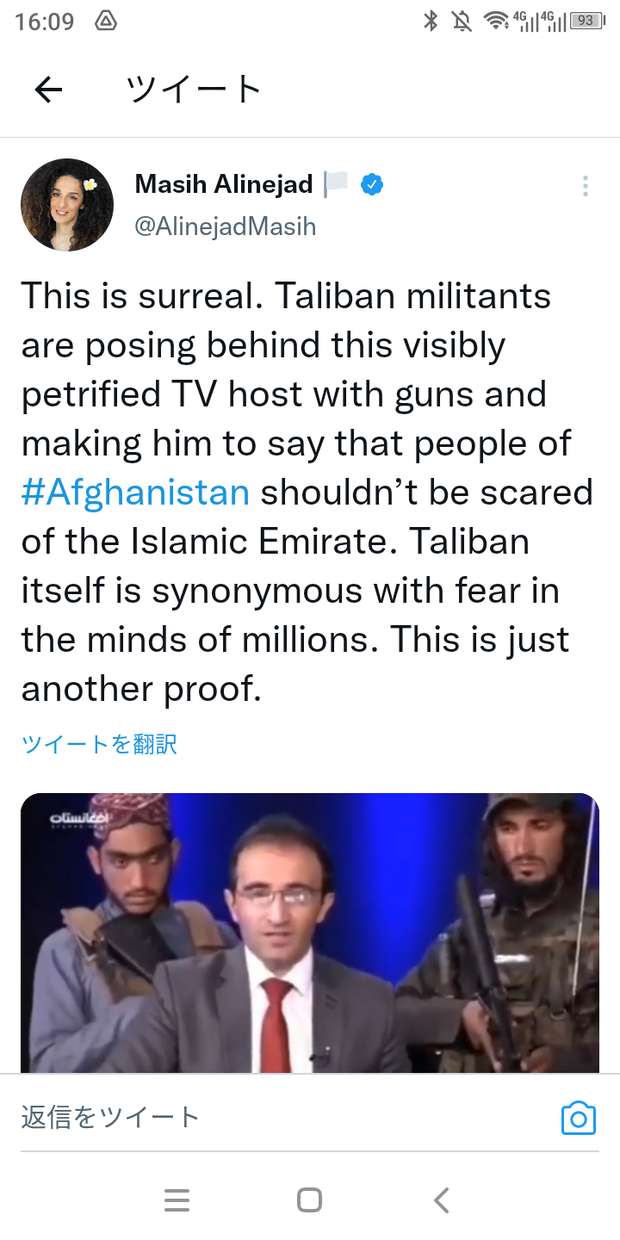This screenshot has height=1240, width=620.
Task: Open the #Afghanistan hashtag
Action: click(x=135, y=492)
